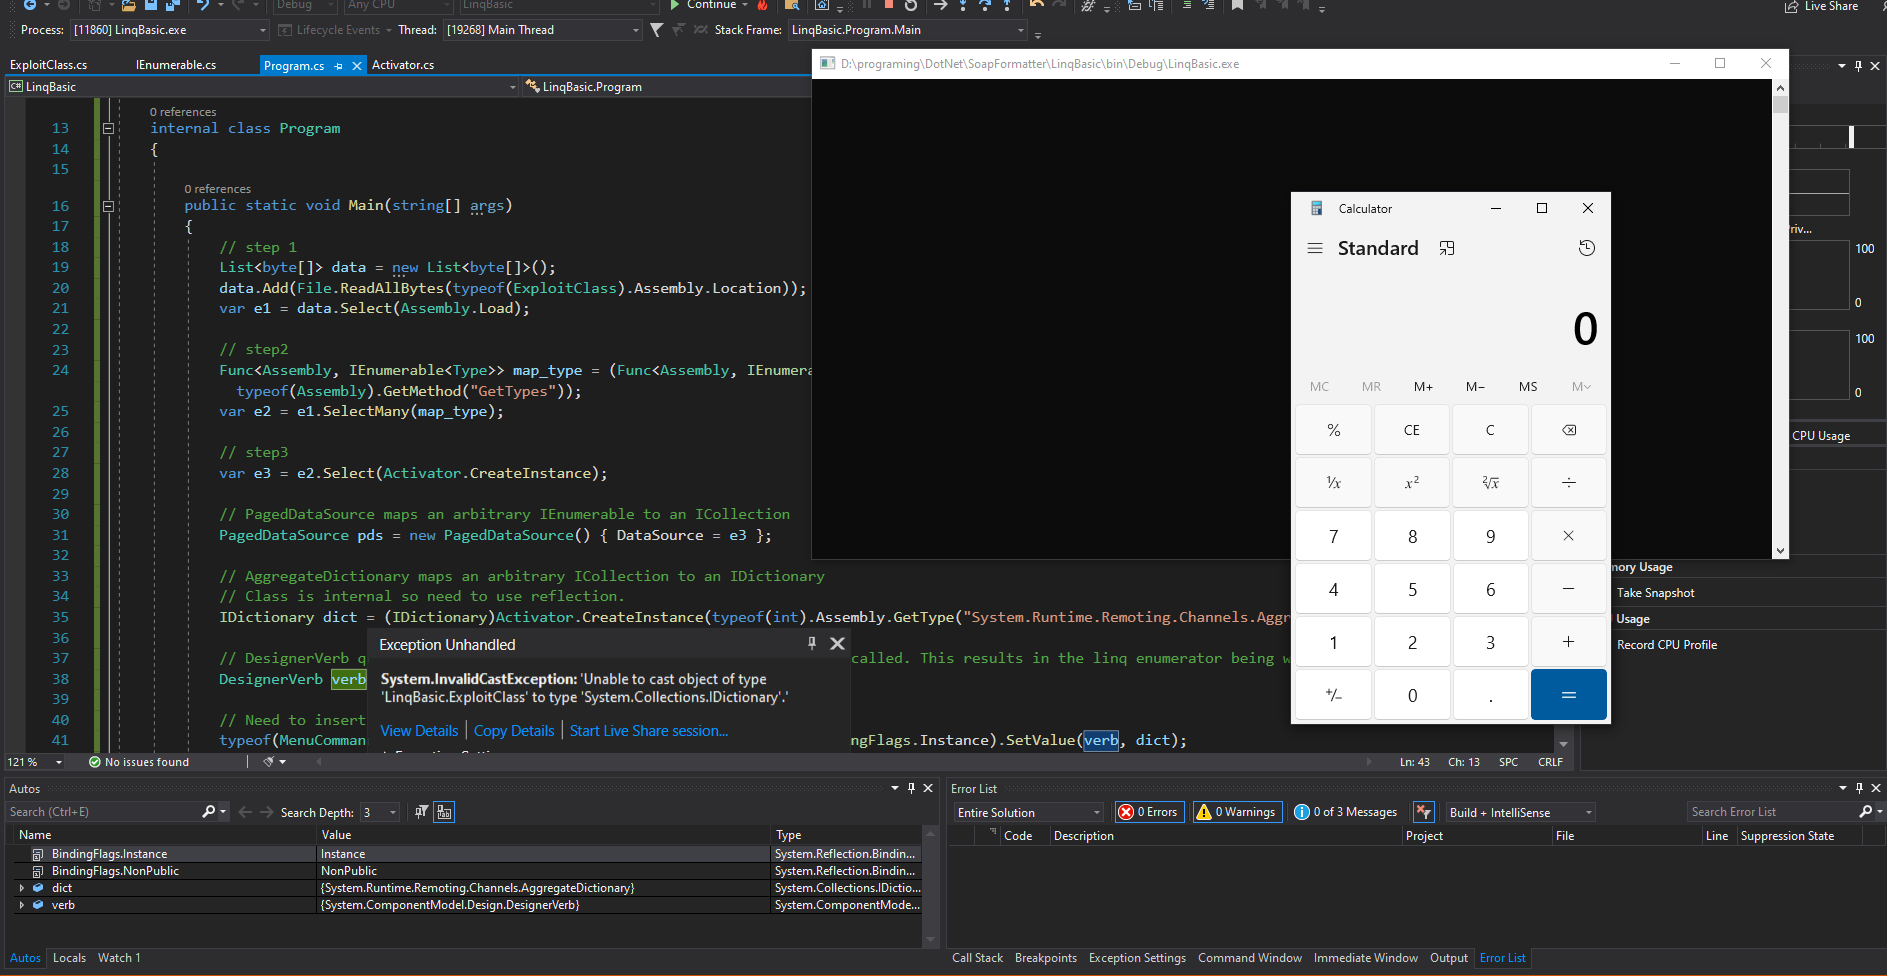Open the Thread dropdown
Viewport: 1887px width, 976px height.
(x=543, y=30)
